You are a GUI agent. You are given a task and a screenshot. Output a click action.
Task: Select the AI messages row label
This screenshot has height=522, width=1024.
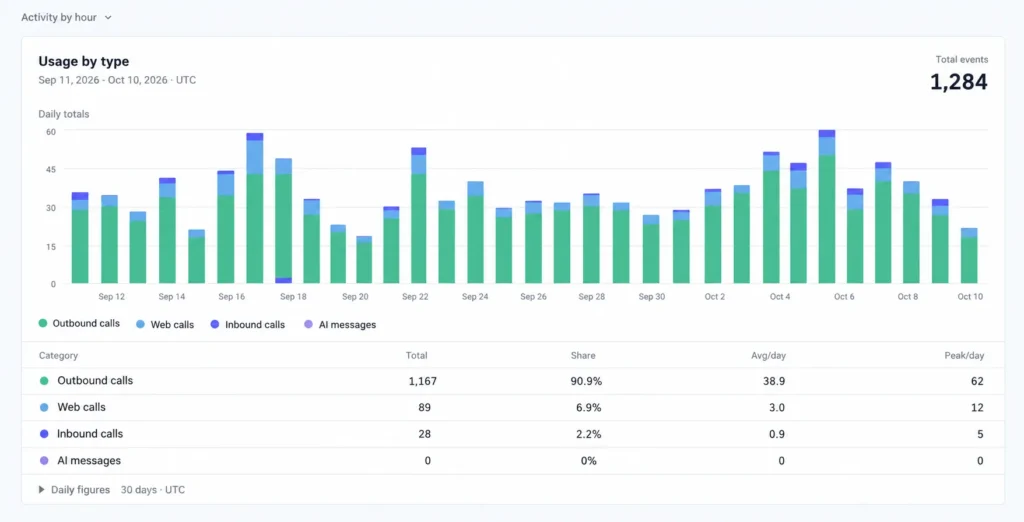[x=89, y=461]
